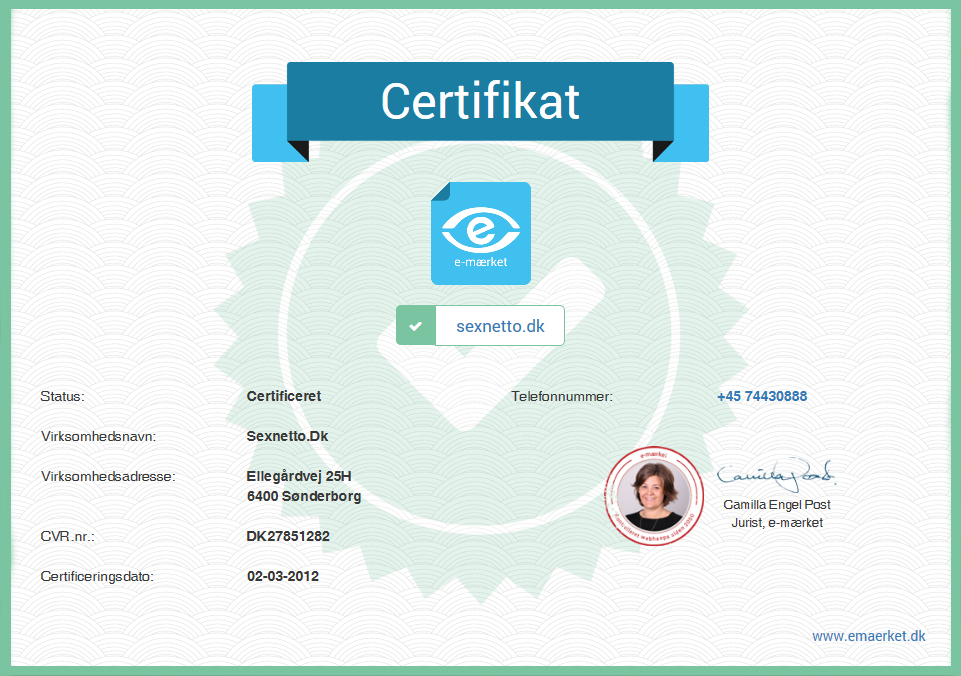Click the company name Sexnetto.Dk
This screenshot has height=676, width=961.
[x=287, y=436]
